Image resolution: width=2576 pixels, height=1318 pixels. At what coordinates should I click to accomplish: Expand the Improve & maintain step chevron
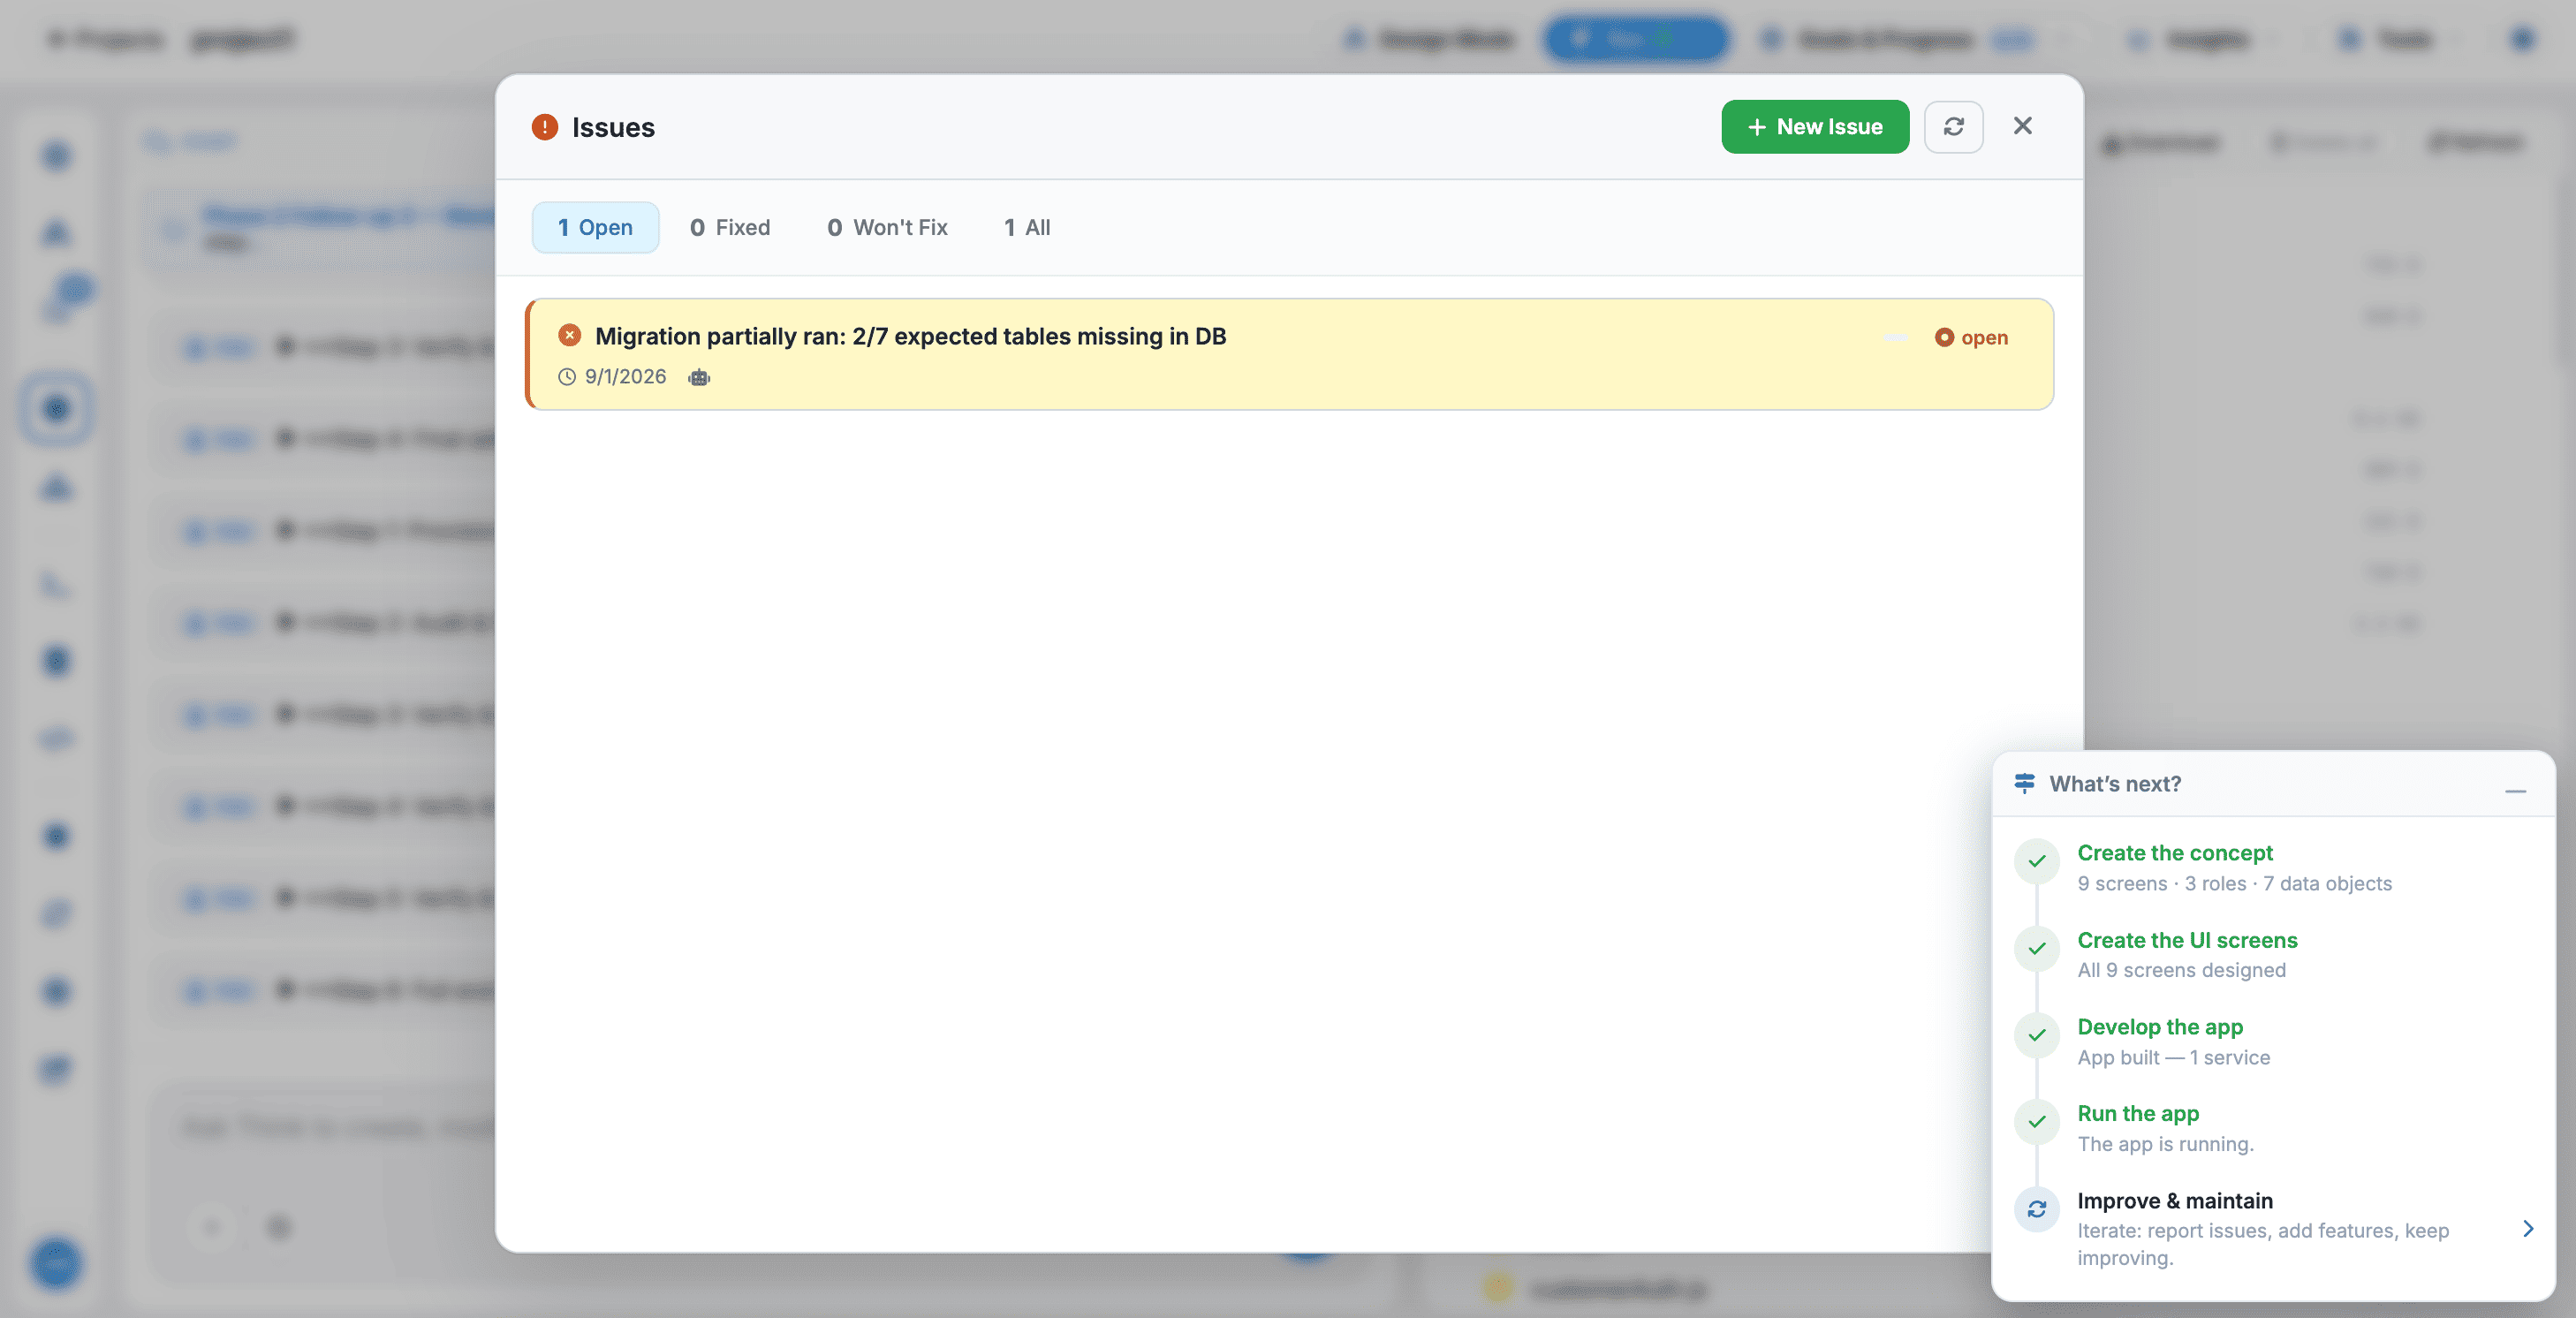pyautogui.click(x=2527, y=1229)
